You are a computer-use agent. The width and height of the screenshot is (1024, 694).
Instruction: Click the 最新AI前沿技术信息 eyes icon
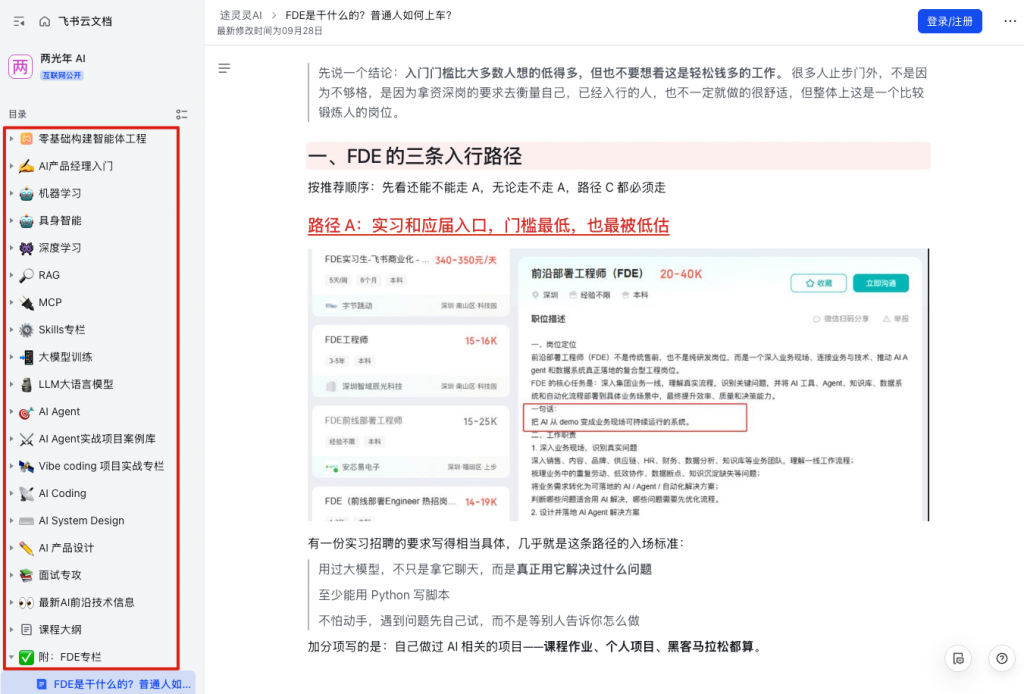tap(26, 602)
